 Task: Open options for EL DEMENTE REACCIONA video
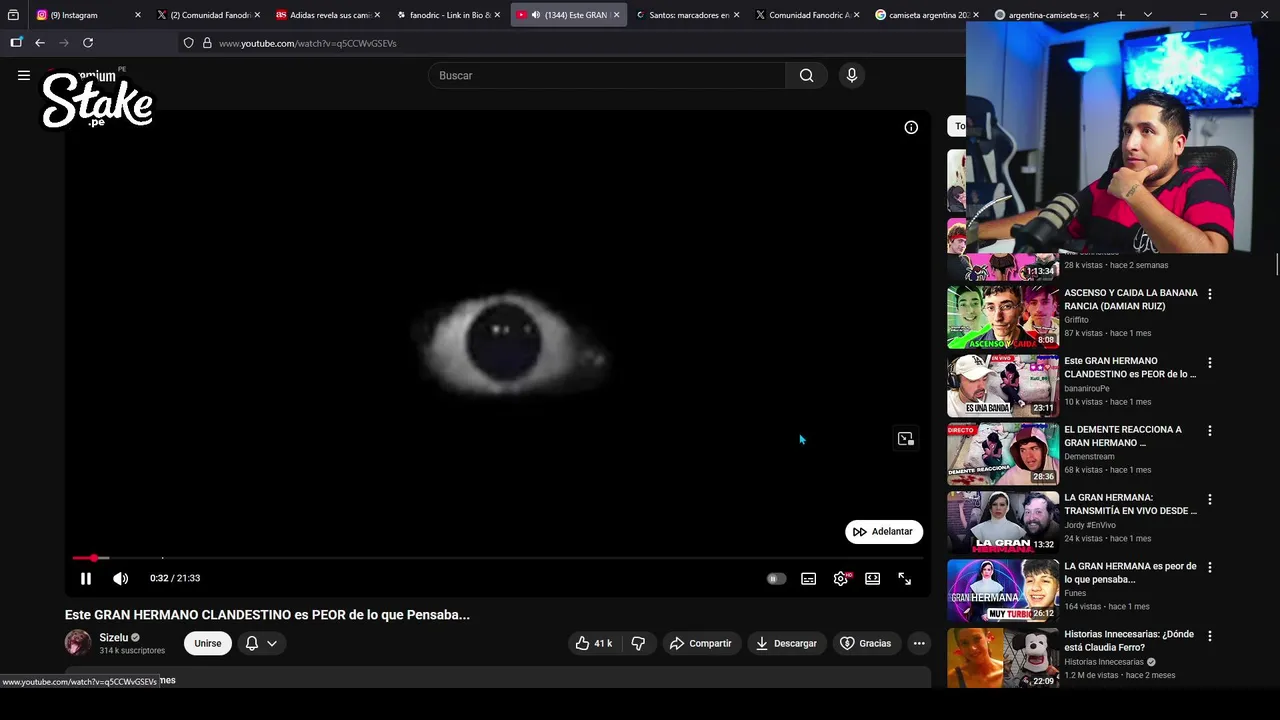1210,431
